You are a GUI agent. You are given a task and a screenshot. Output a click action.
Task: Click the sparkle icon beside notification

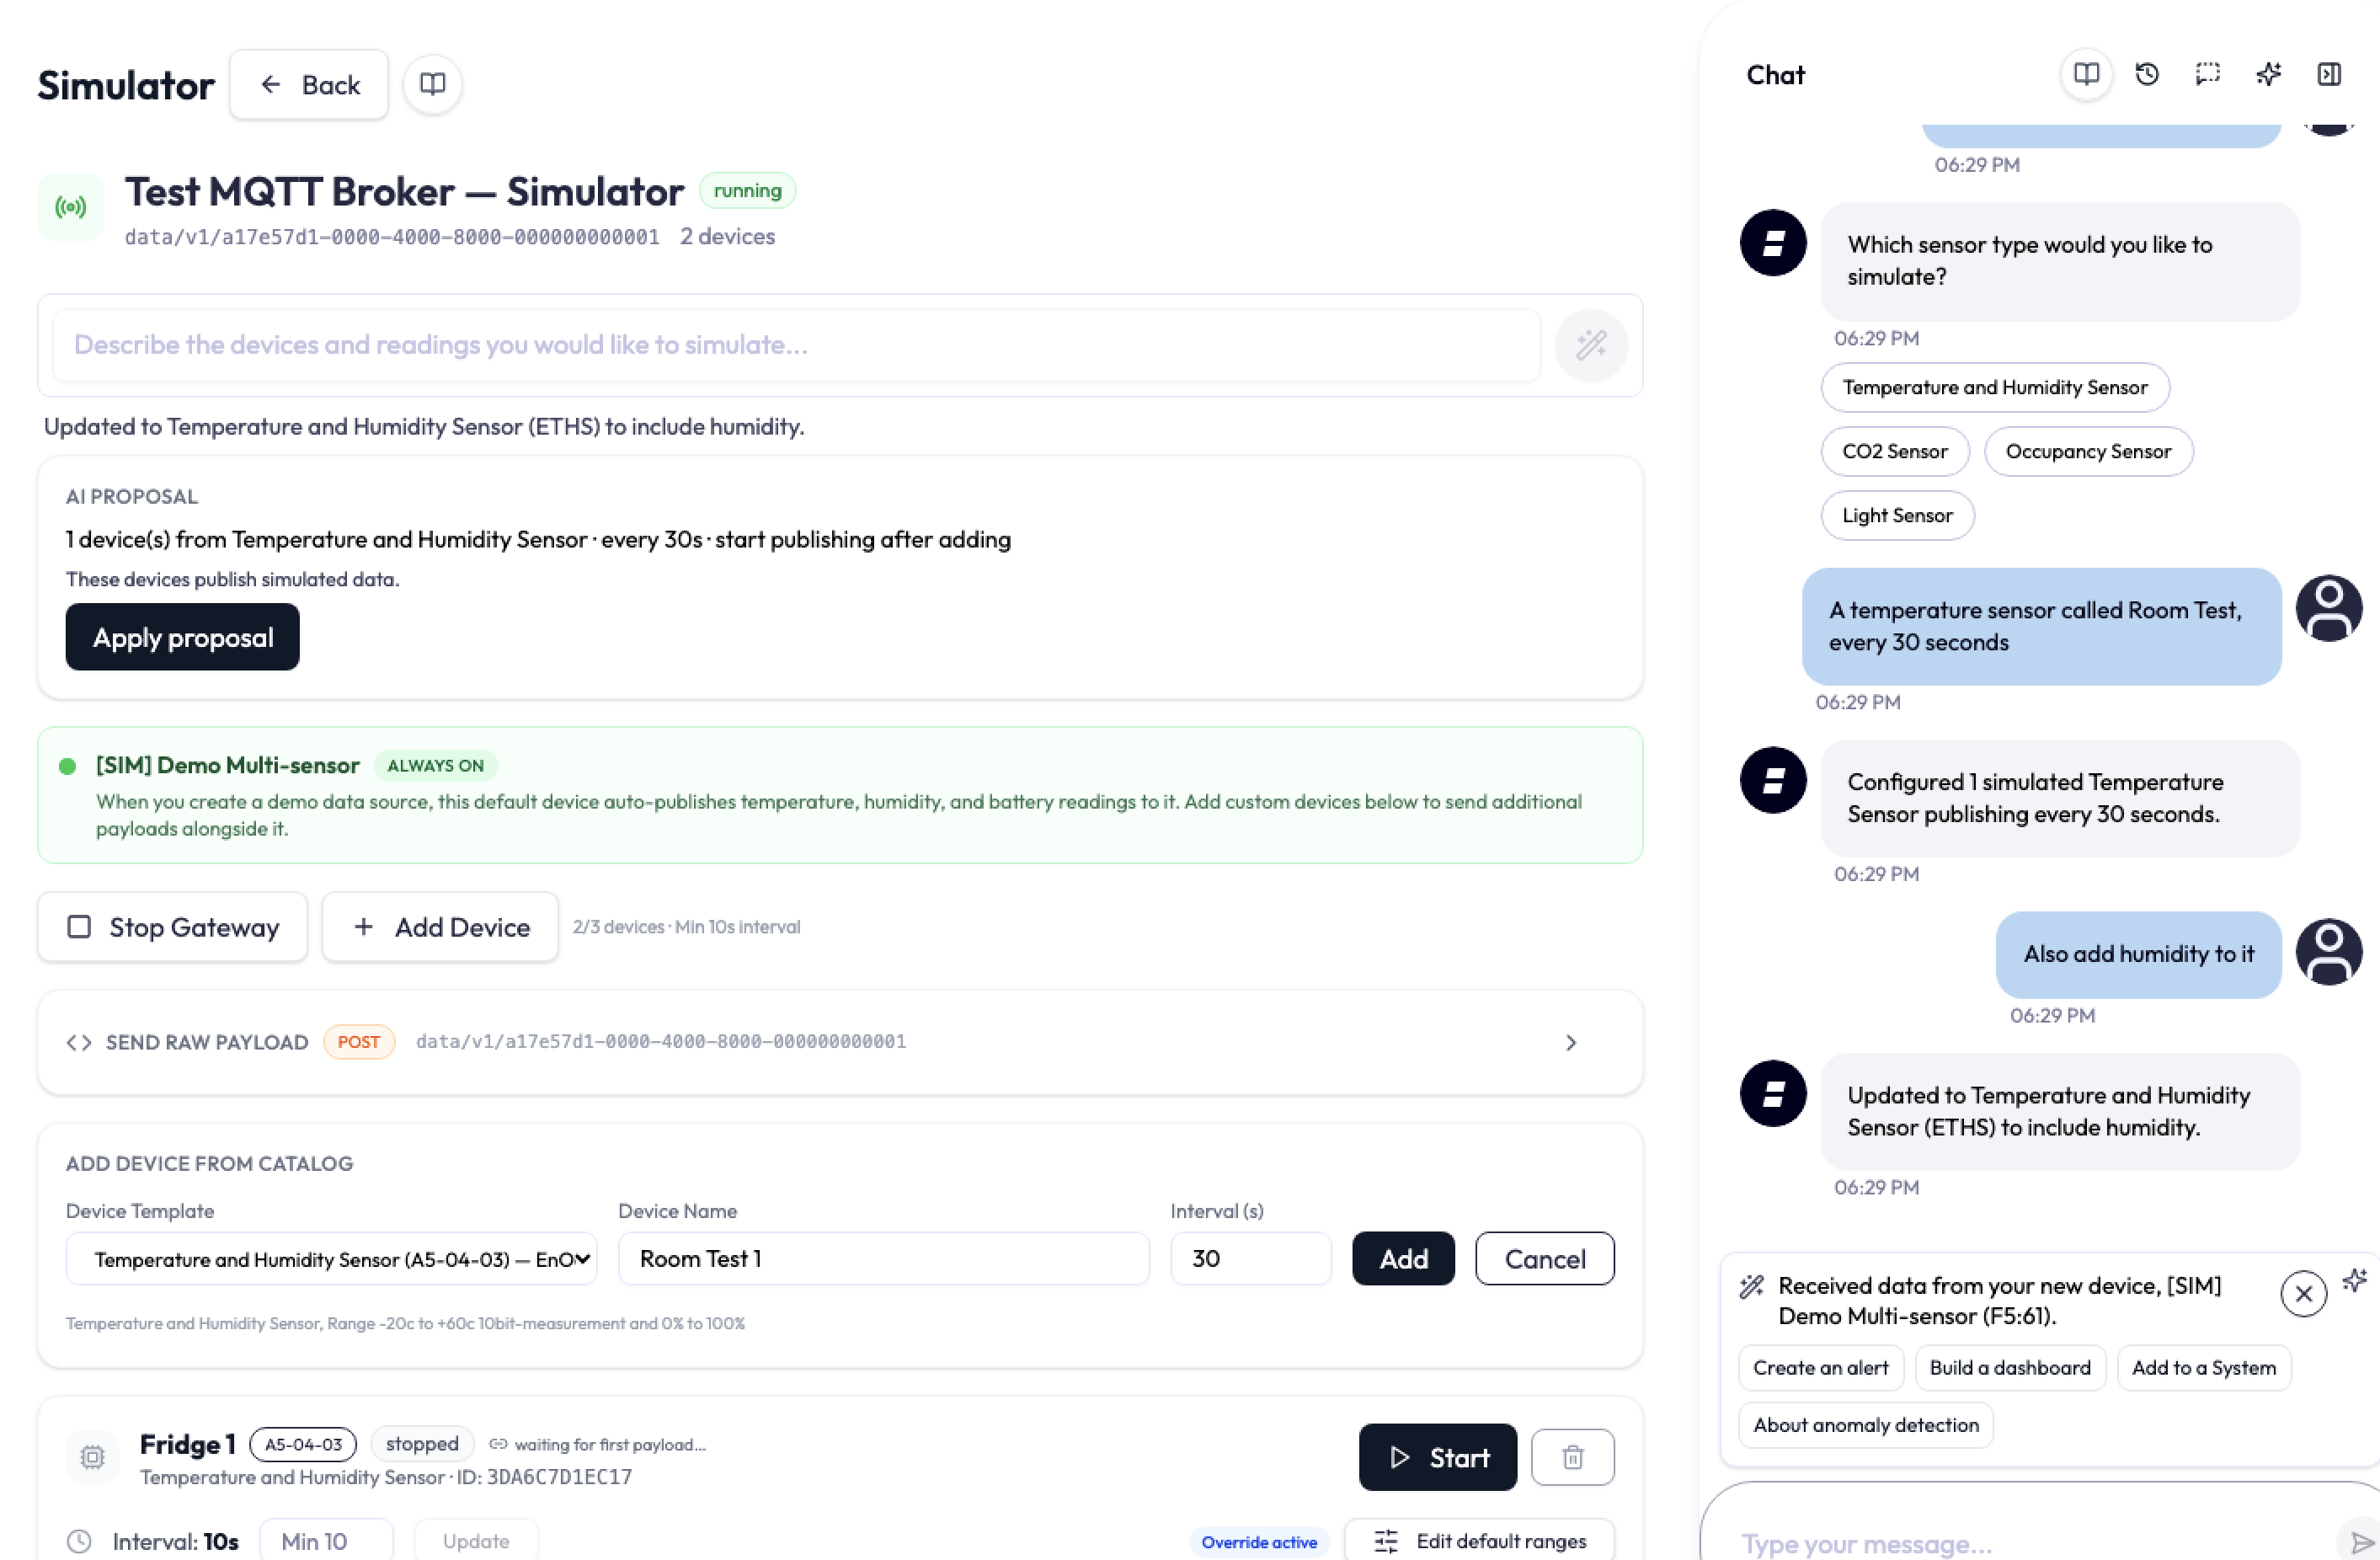coord(2355,1280)
